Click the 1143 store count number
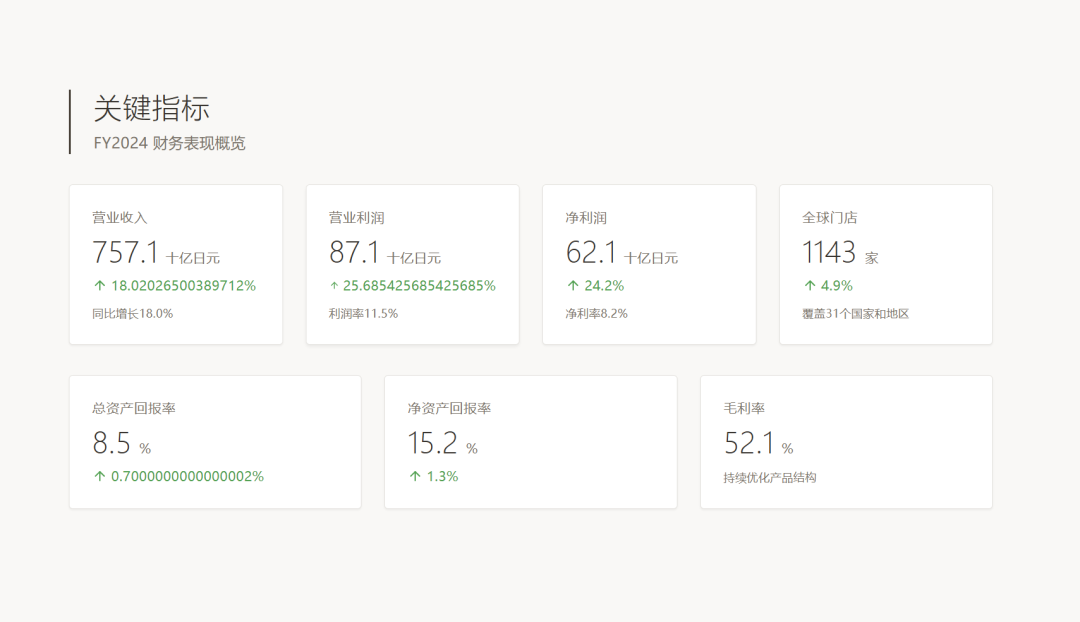This screenshot has width=1080, height=622. click(827, 252)
